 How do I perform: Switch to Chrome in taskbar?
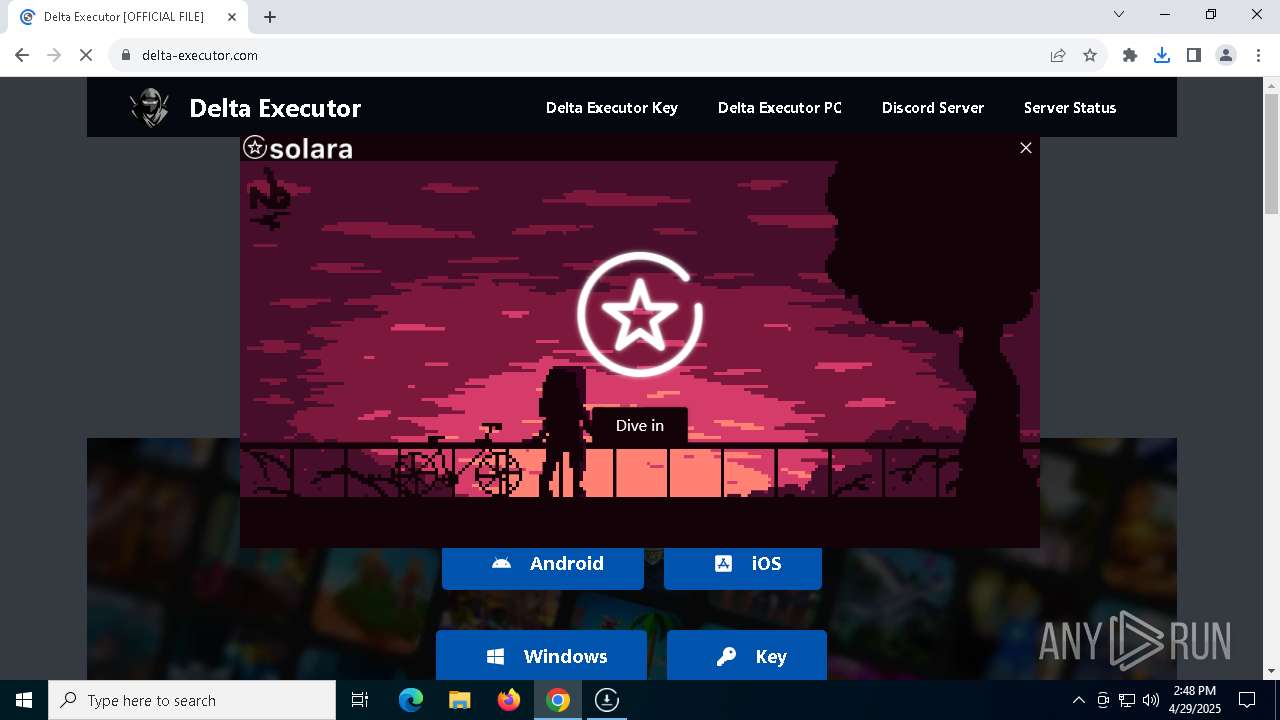558,700
